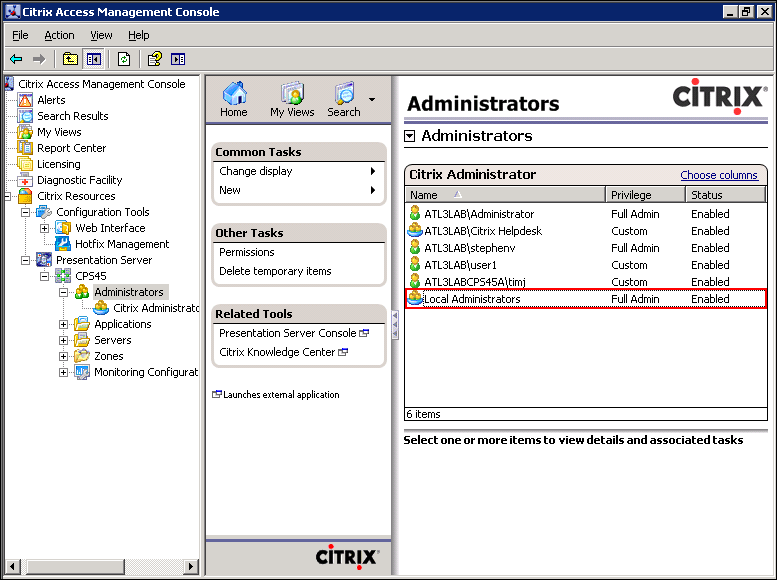Click the show/hide action pane toolbar icon
This screenshot has width=777, height=580.
click(178, 59)
